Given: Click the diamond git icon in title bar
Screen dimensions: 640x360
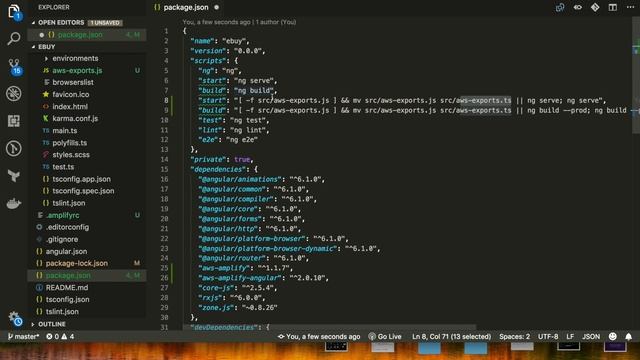Looking at the screenshot, I should click(595, 7).
